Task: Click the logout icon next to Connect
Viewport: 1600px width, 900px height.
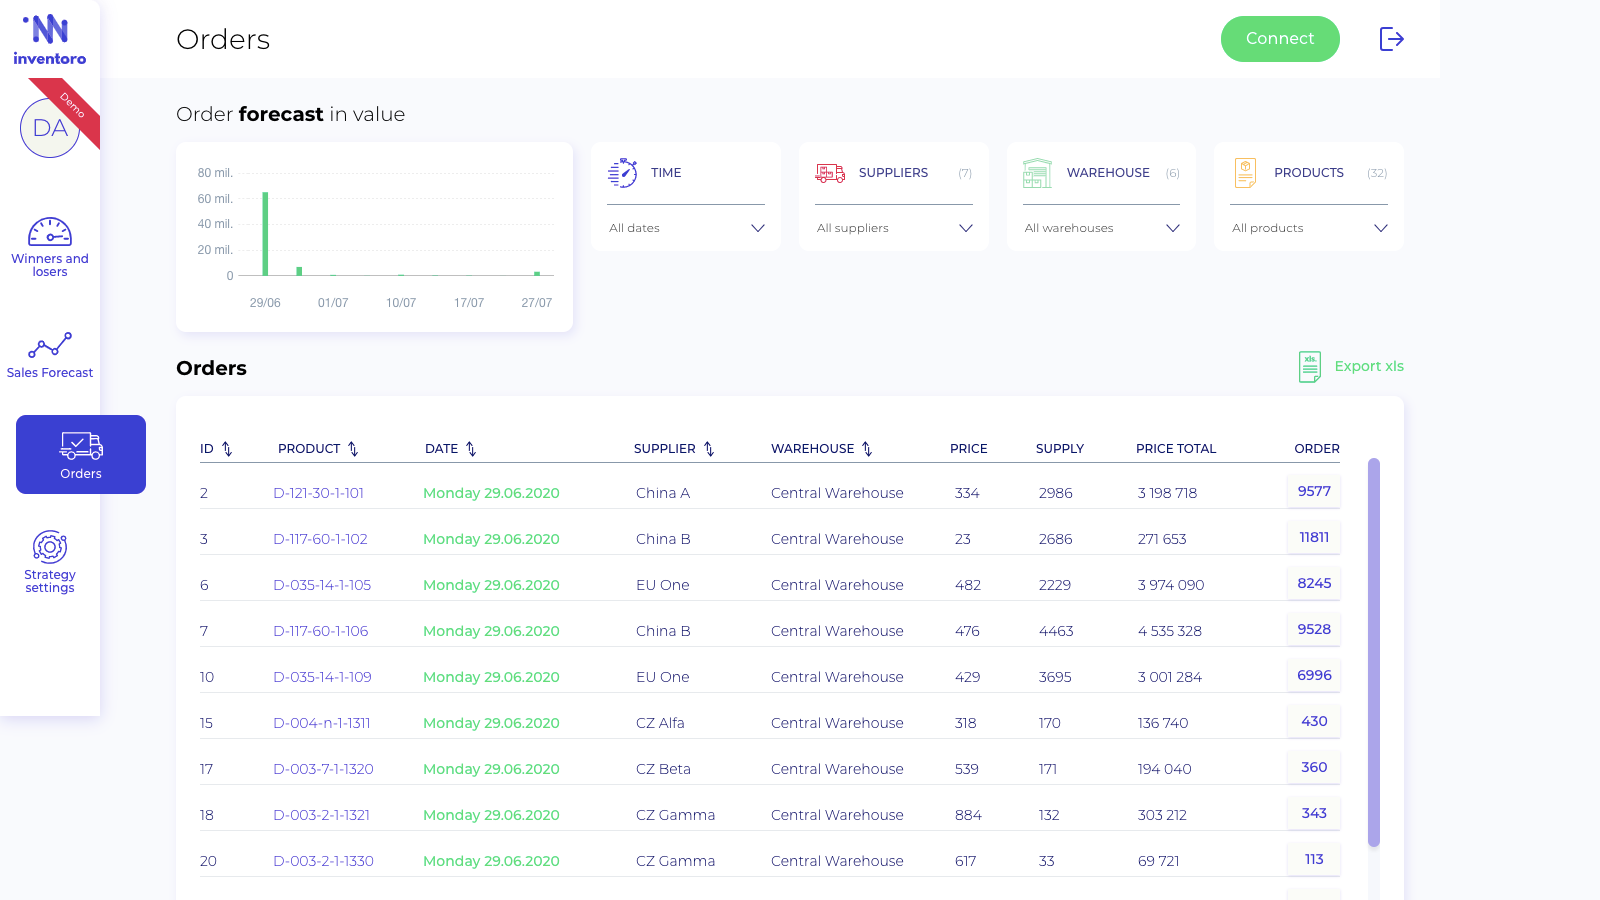Action: click(1392, 39)
